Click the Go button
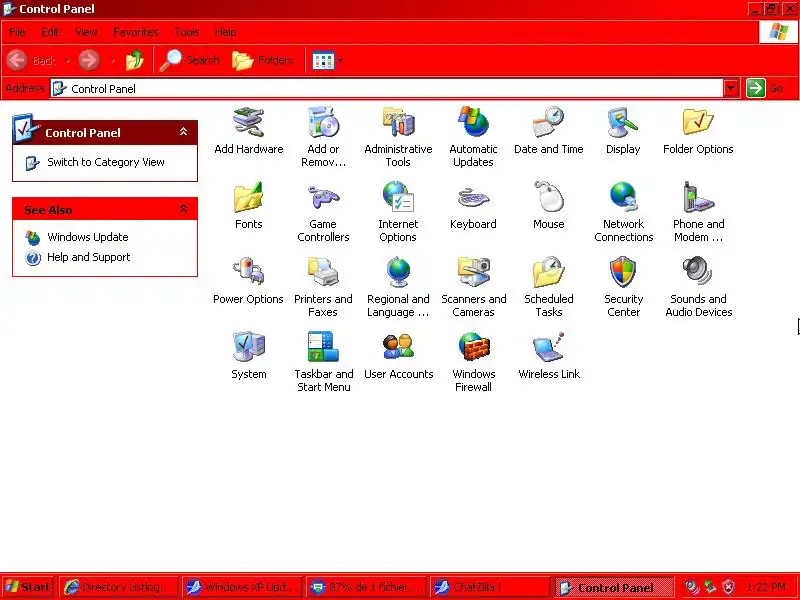The image size is (800, 600). (765, 88)
